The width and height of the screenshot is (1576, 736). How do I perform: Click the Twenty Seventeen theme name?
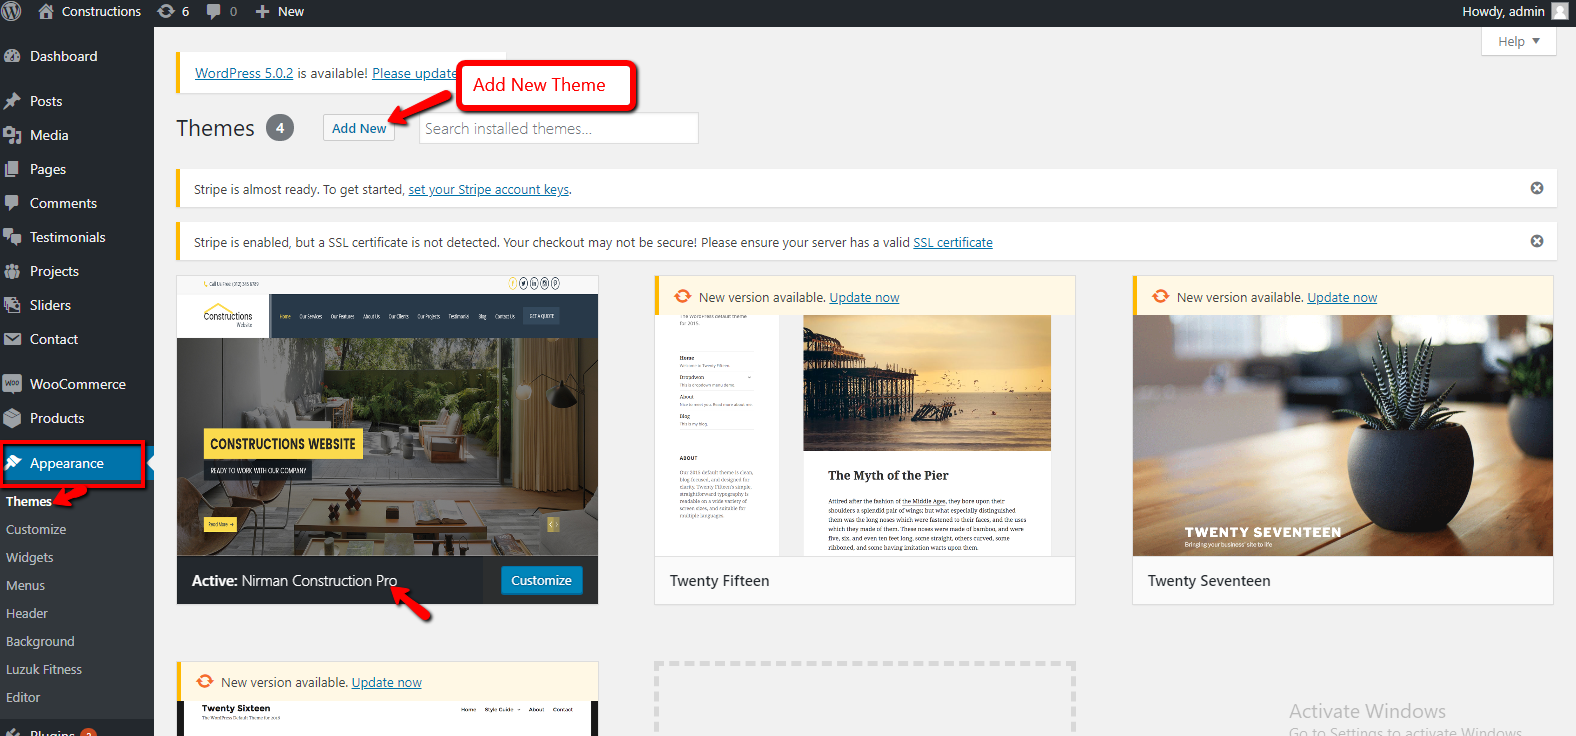point(1209,581)
